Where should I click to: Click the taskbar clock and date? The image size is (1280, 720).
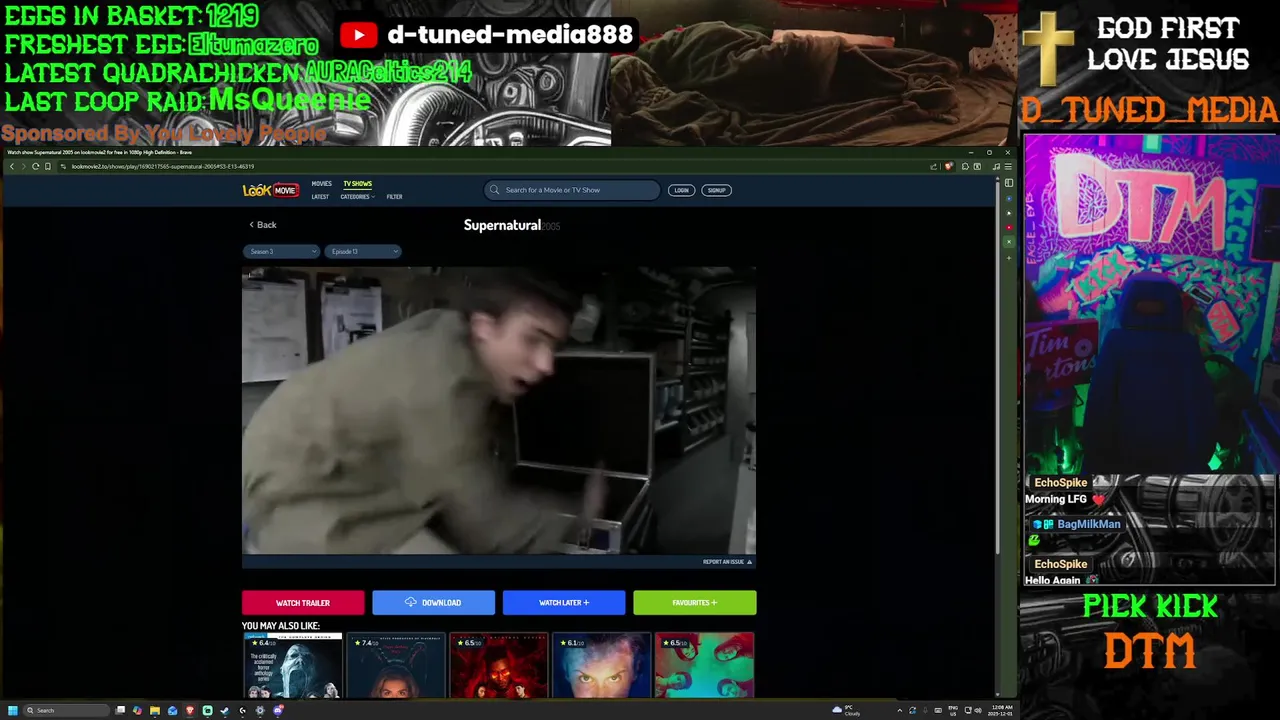[1001, 710]
